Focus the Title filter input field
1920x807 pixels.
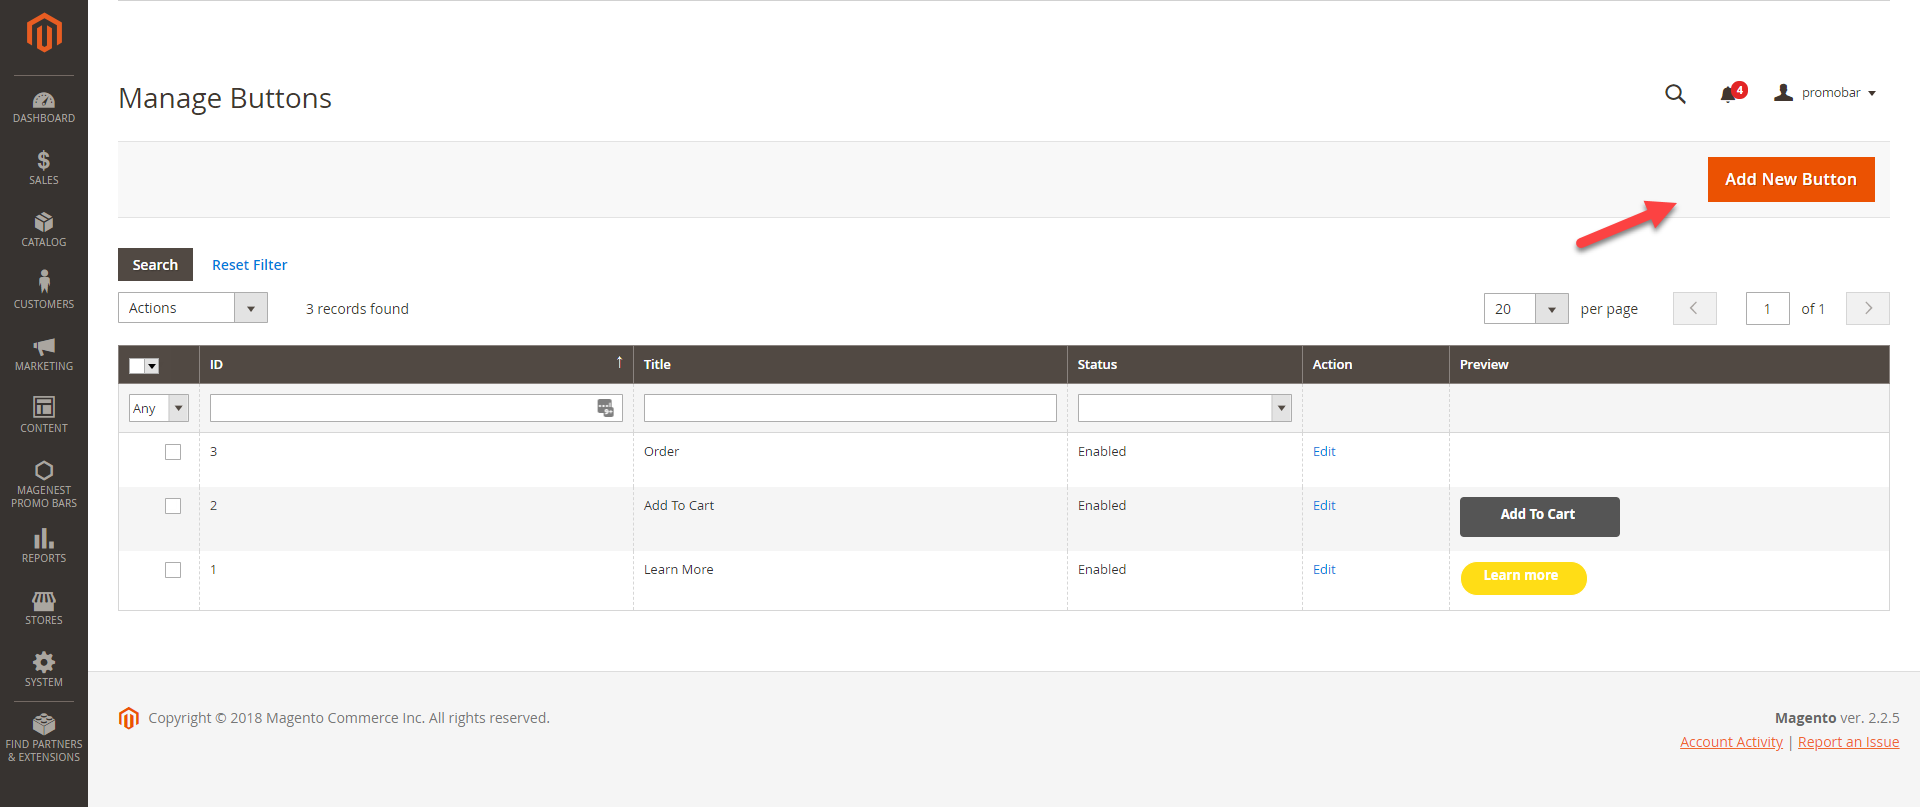click(x=849, y=408)
